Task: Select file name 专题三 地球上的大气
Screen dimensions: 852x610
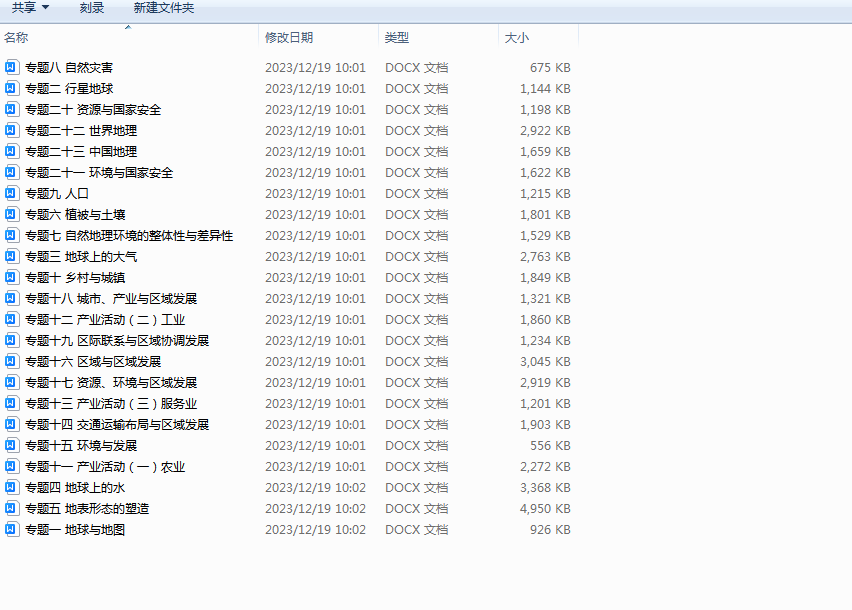Action: pos(81,256)
